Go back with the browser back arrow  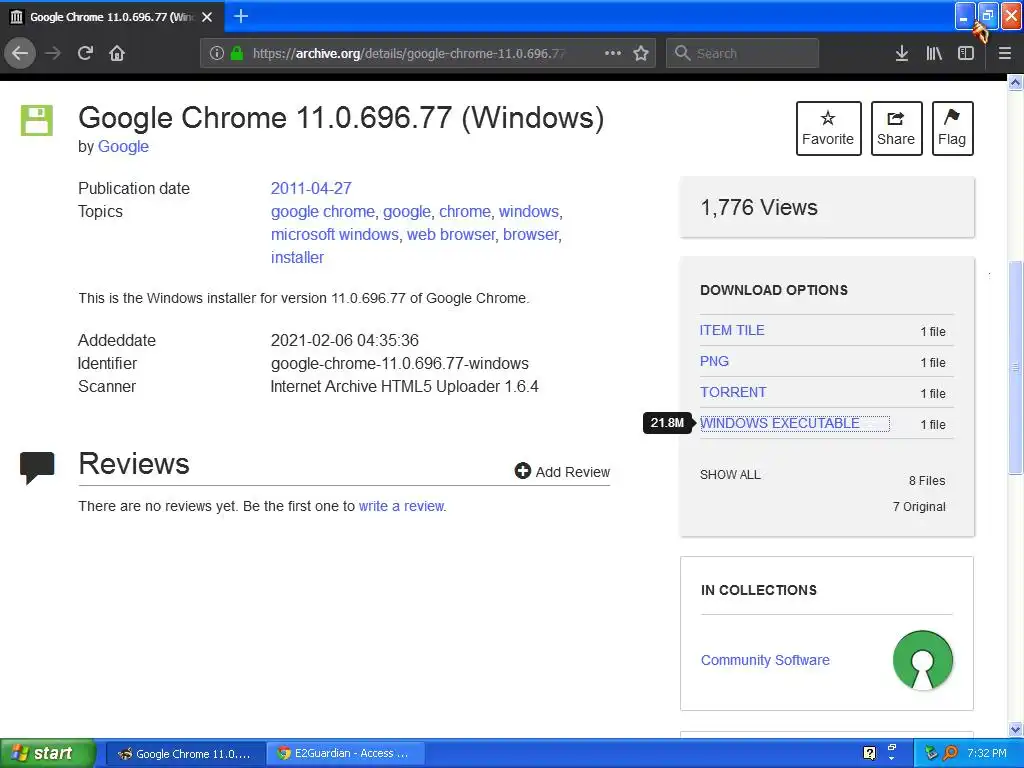point(20,53)
